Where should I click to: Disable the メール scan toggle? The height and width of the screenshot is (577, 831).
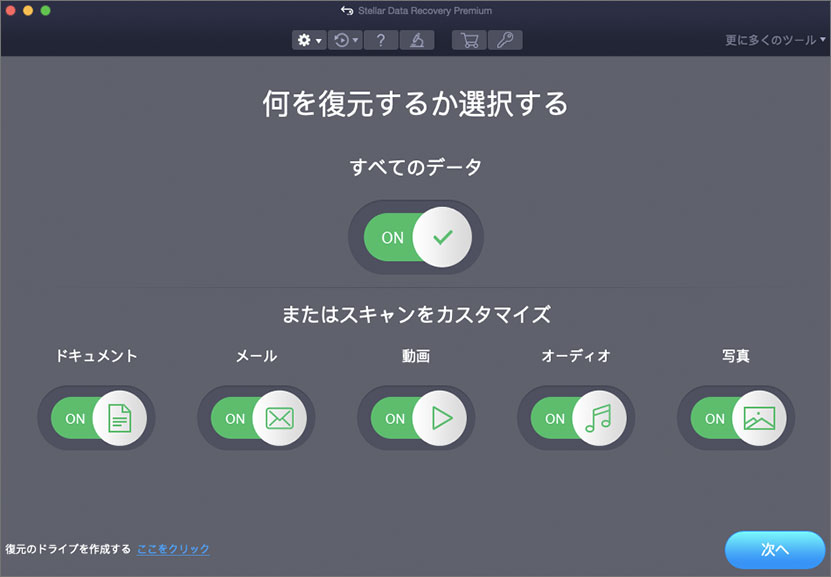coord(256,418)
